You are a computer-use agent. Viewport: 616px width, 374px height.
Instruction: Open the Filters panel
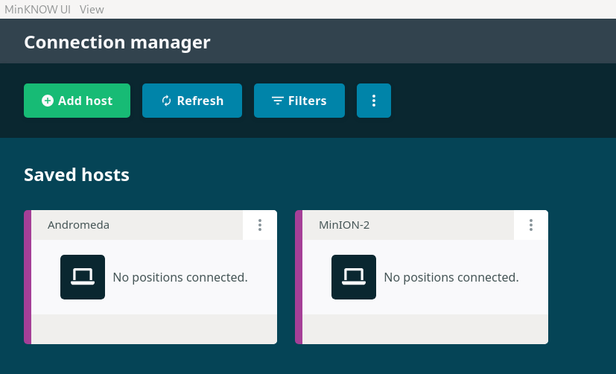(299, 101)
